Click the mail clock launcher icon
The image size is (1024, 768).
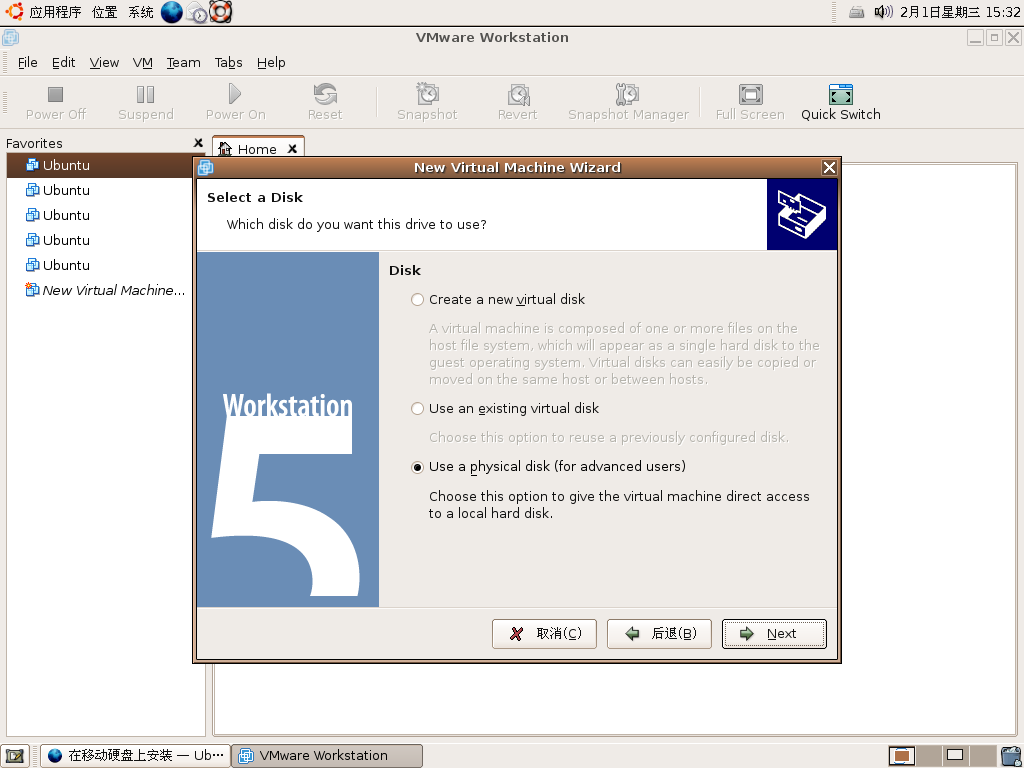pos(197,12)
